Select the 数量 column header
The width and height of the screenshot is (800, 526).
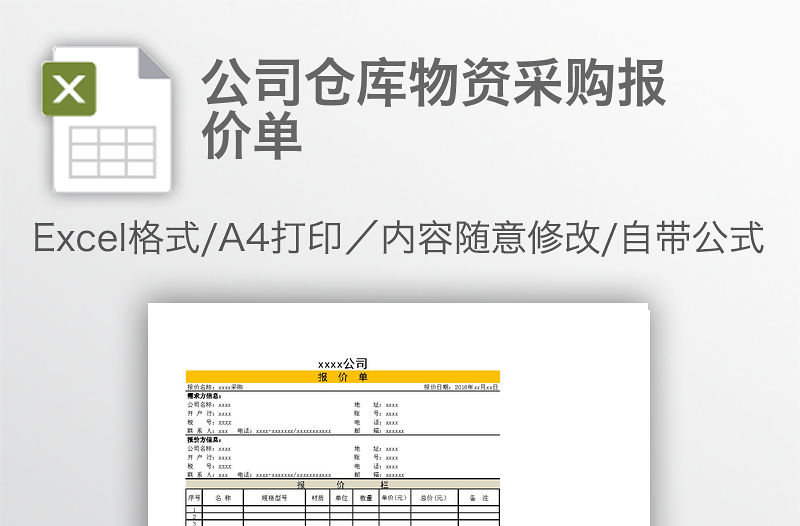point(366,497)
